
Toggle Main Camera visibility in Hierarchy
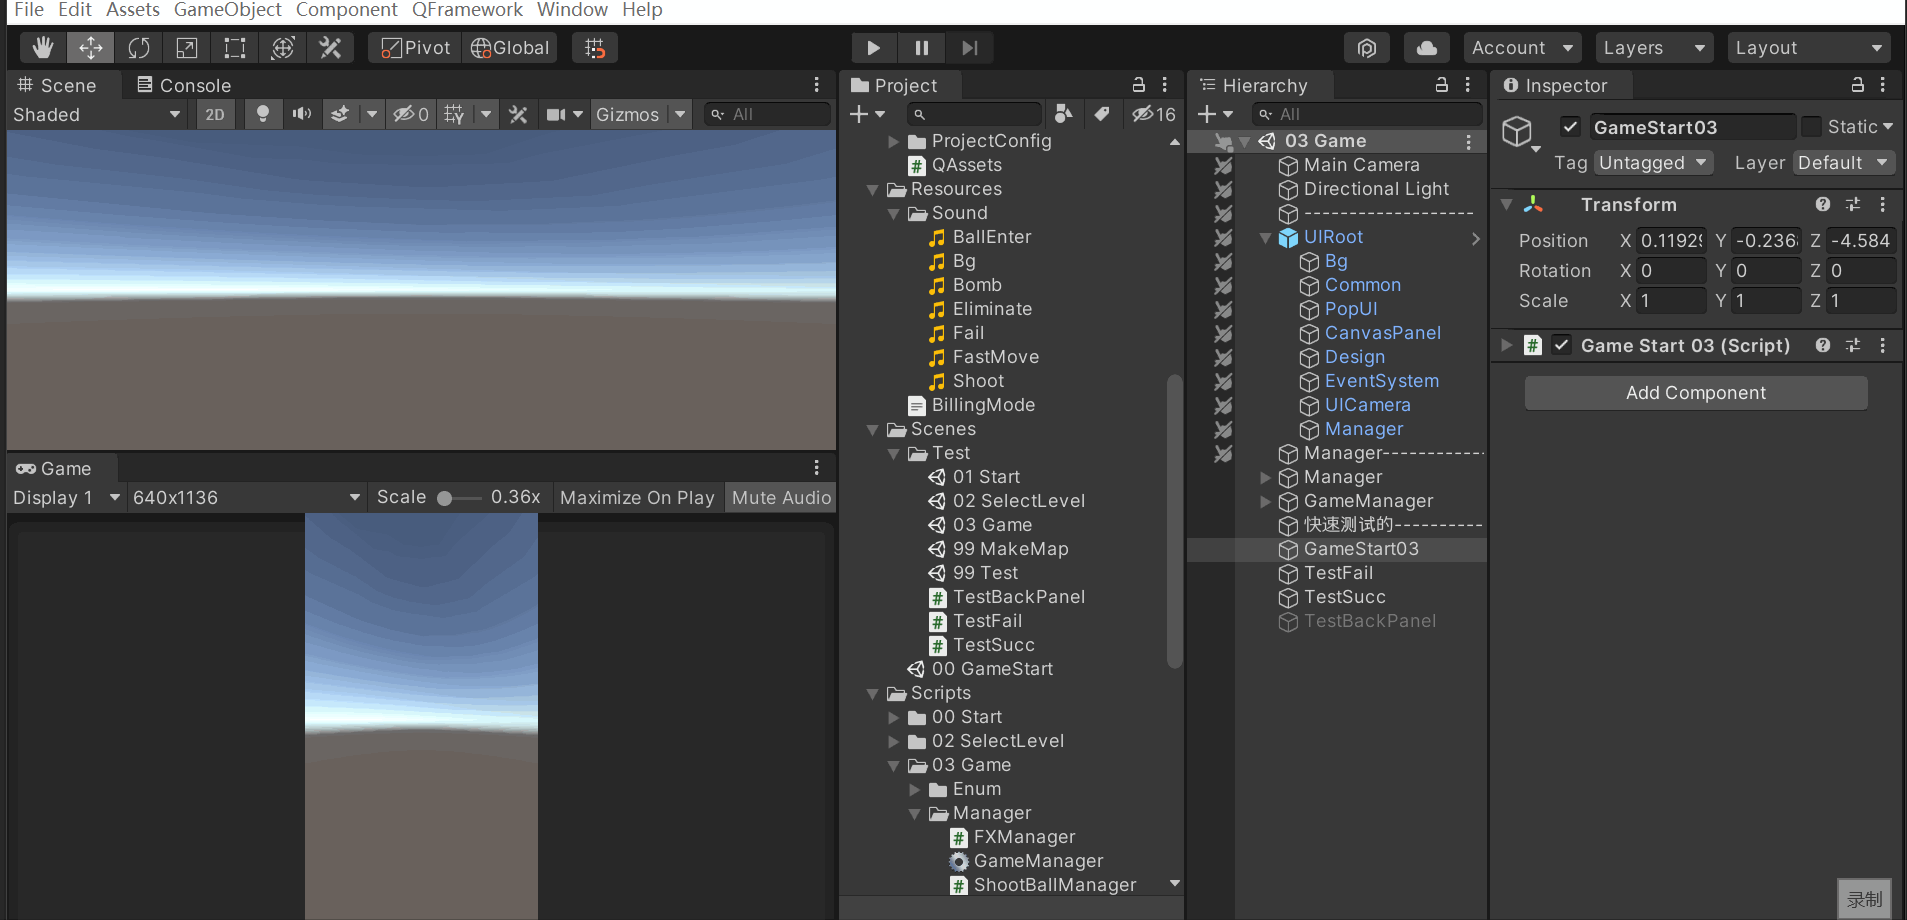pos(1223,165)
